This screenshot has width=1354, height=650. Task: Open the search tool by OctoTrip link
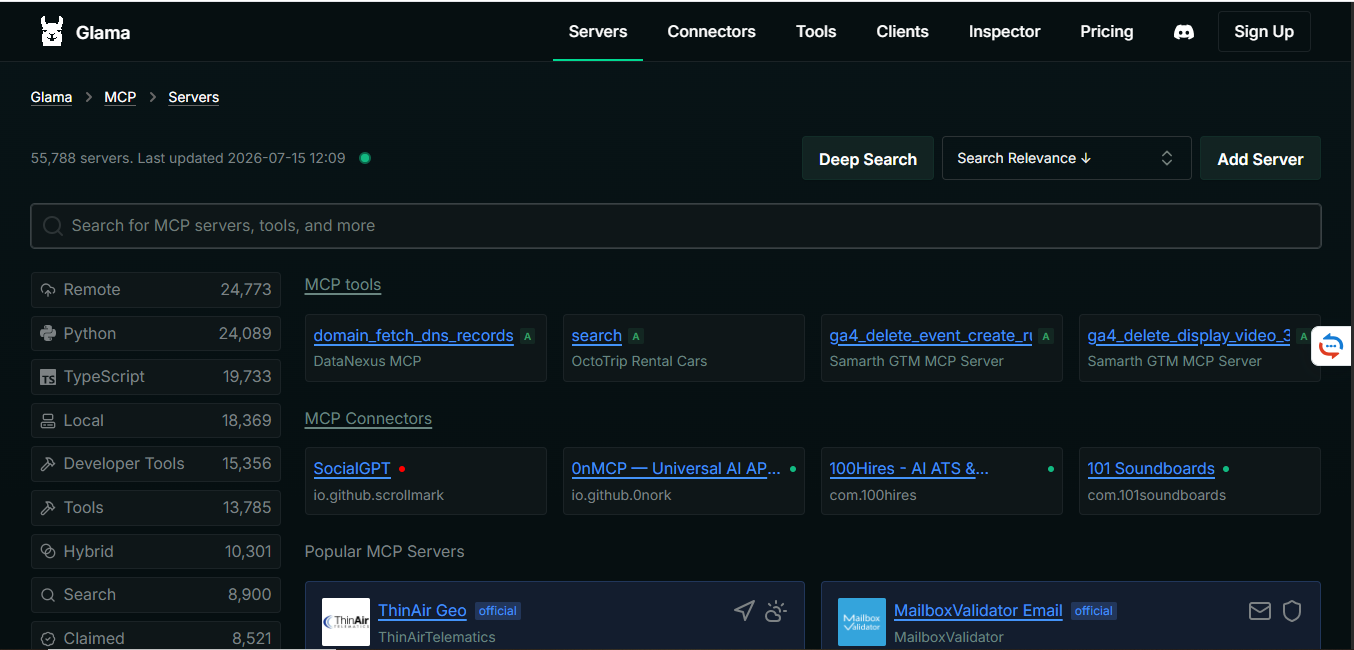tap(597, 336)
